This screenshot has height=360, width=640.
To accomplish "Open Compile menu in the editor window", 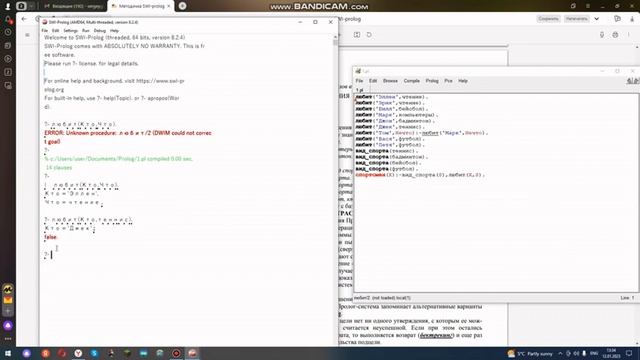I will click(x=411, y=81).
